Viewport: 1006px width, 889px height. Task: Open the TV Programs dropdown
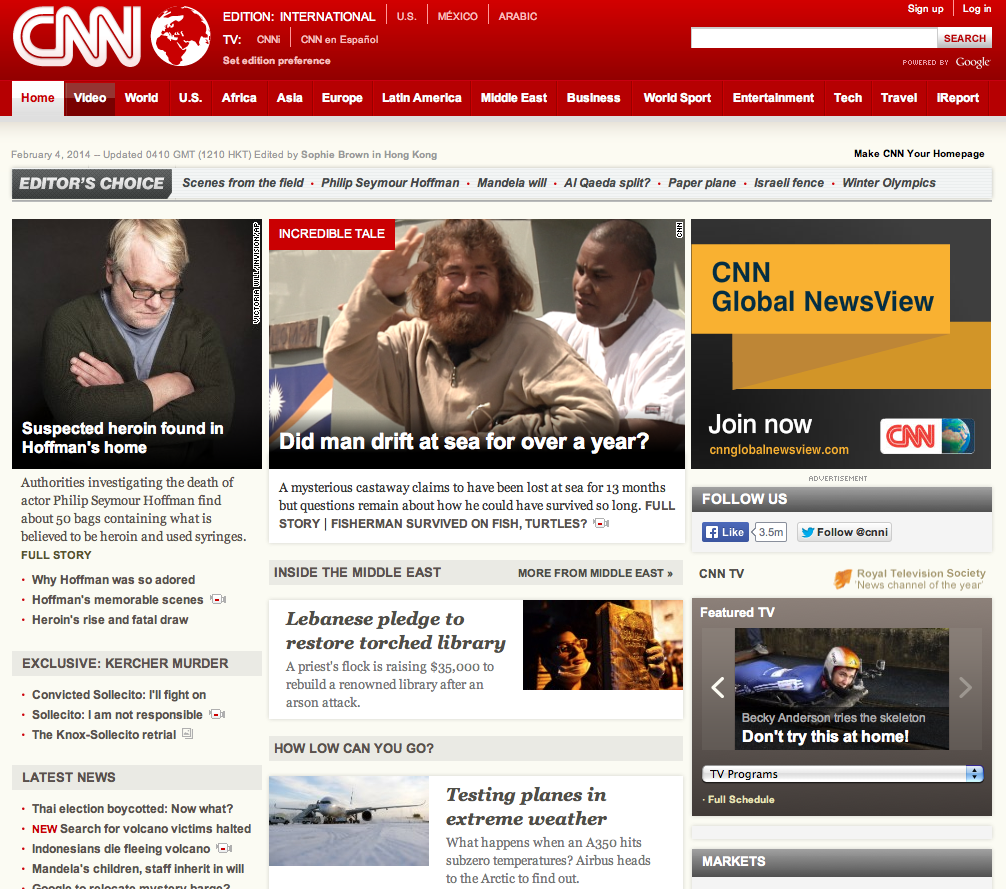tap(842, 774)
